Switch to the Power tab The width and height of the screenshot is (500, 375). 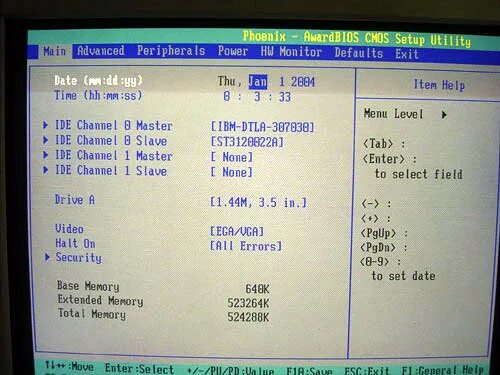point(233,51)
